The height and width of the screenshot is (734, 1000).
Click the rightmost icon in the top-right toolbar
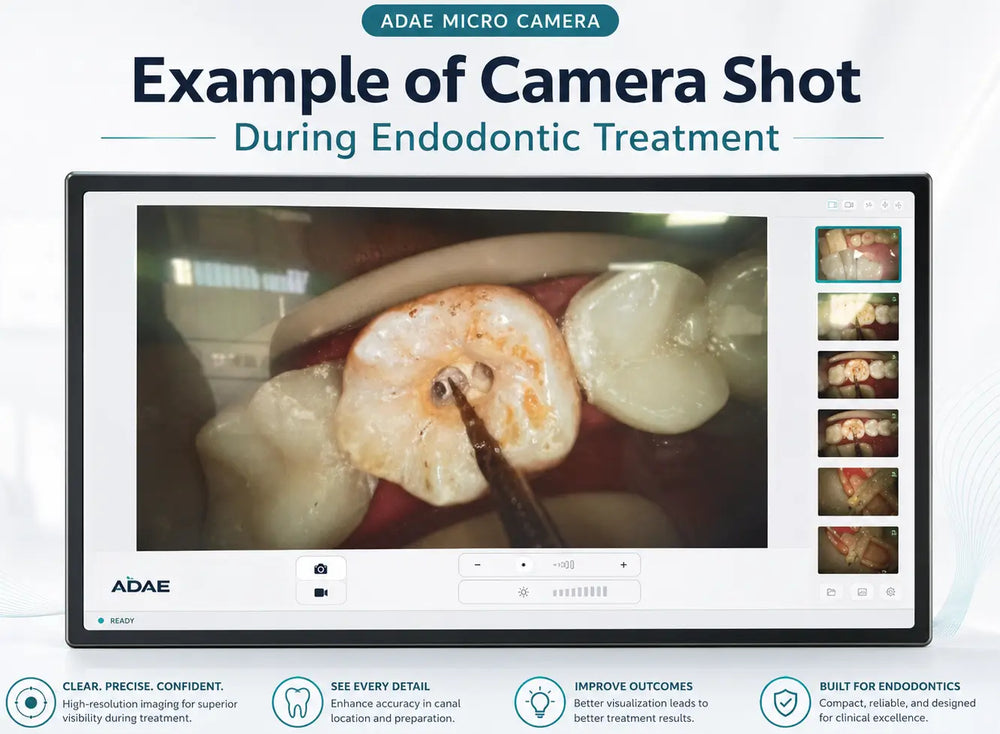tap(899, 205)
